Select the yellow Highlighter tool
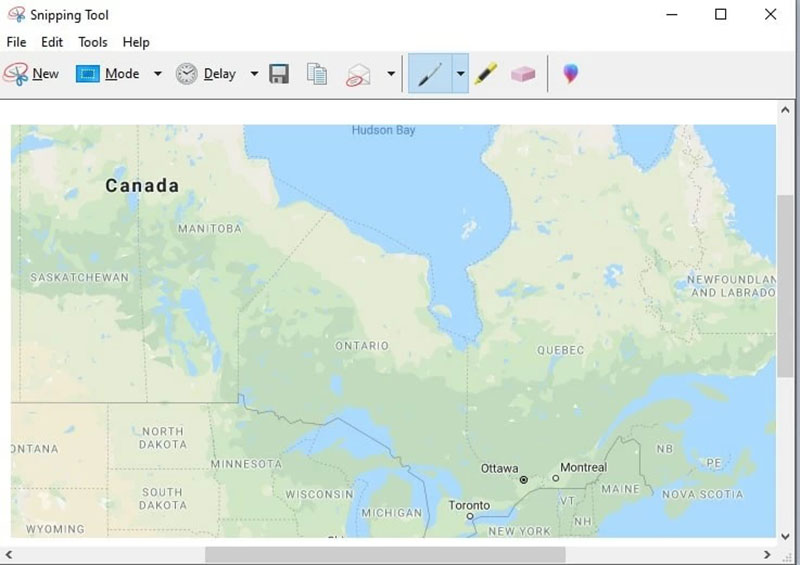 click(x=486, y=74)
